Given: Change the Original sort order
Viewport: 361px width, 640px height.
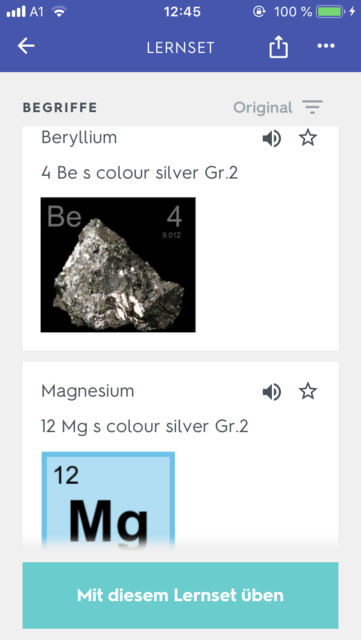Looking at the screenshot, I should (263, 108).
